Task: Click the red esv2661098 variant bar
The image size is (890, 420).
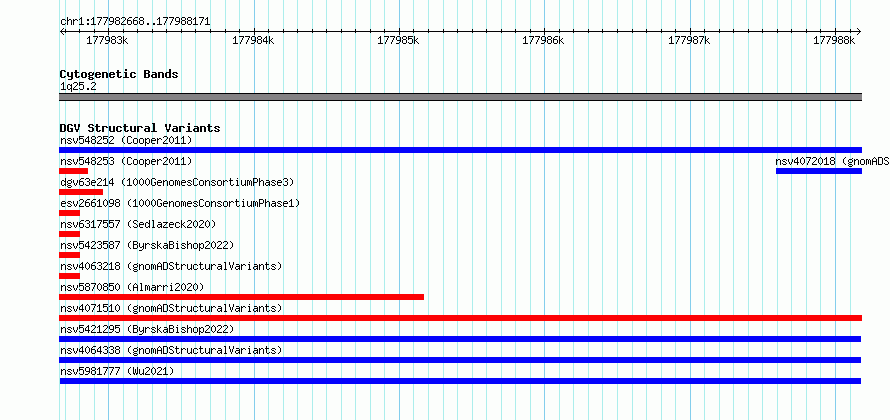Action: coord(69,213)
